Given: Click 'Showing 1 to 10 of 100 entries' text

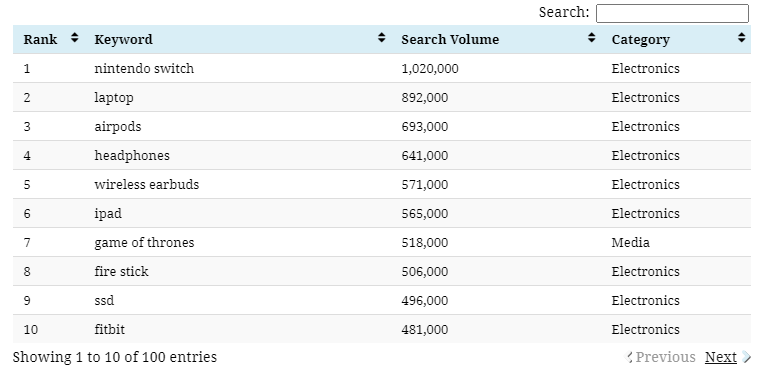Looking at the screenshot, I should pyautogui.click(x=115, y=357).
